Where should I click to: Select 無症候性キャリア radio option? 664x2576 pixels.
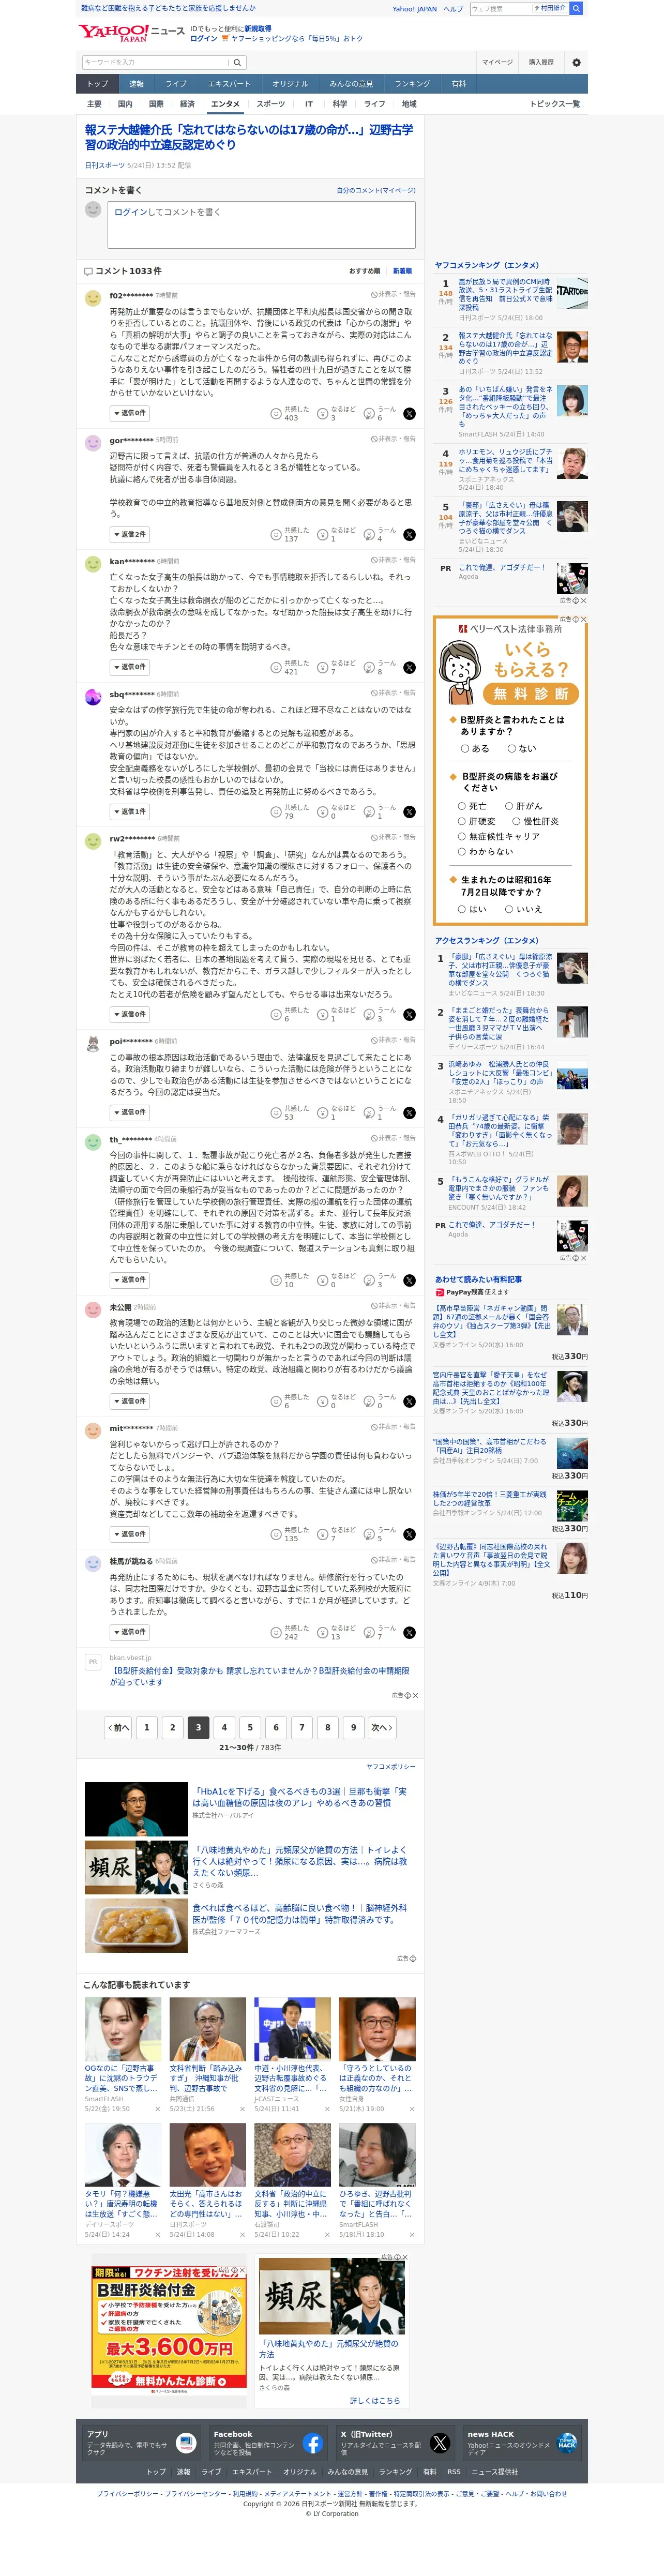click(x=462, y=836)
